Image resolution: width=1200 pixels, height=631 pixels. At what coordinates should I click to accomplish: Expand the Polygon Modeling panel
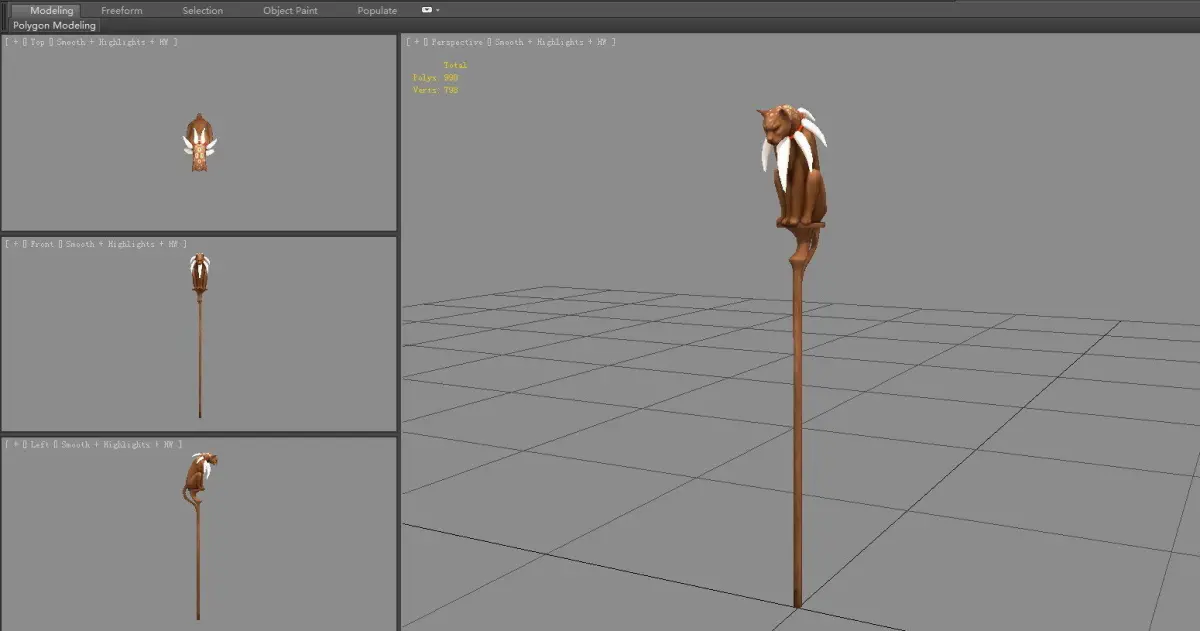tap(55, 25)
